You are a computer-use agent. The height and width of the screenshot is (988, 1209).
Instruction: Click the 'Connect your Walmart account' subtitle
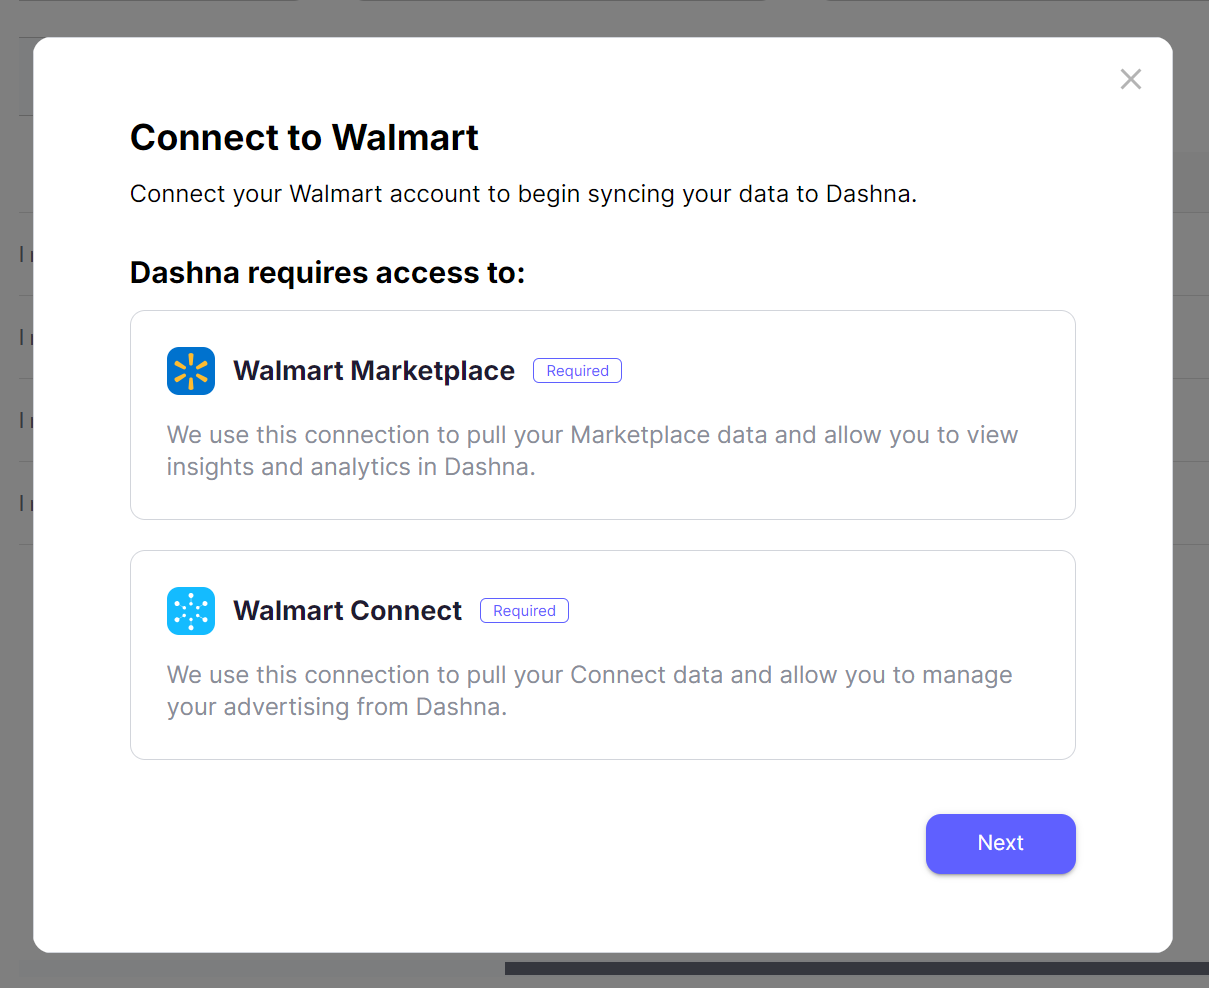click(523, 194)
